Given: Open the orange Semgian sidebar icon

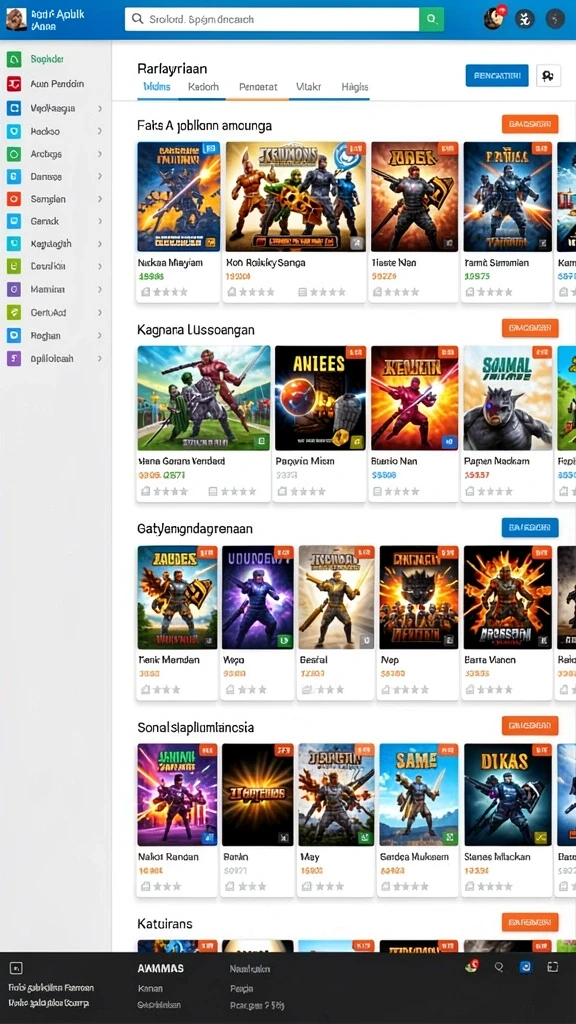Looking at the screenshot, I should click(x=14, y=199).
